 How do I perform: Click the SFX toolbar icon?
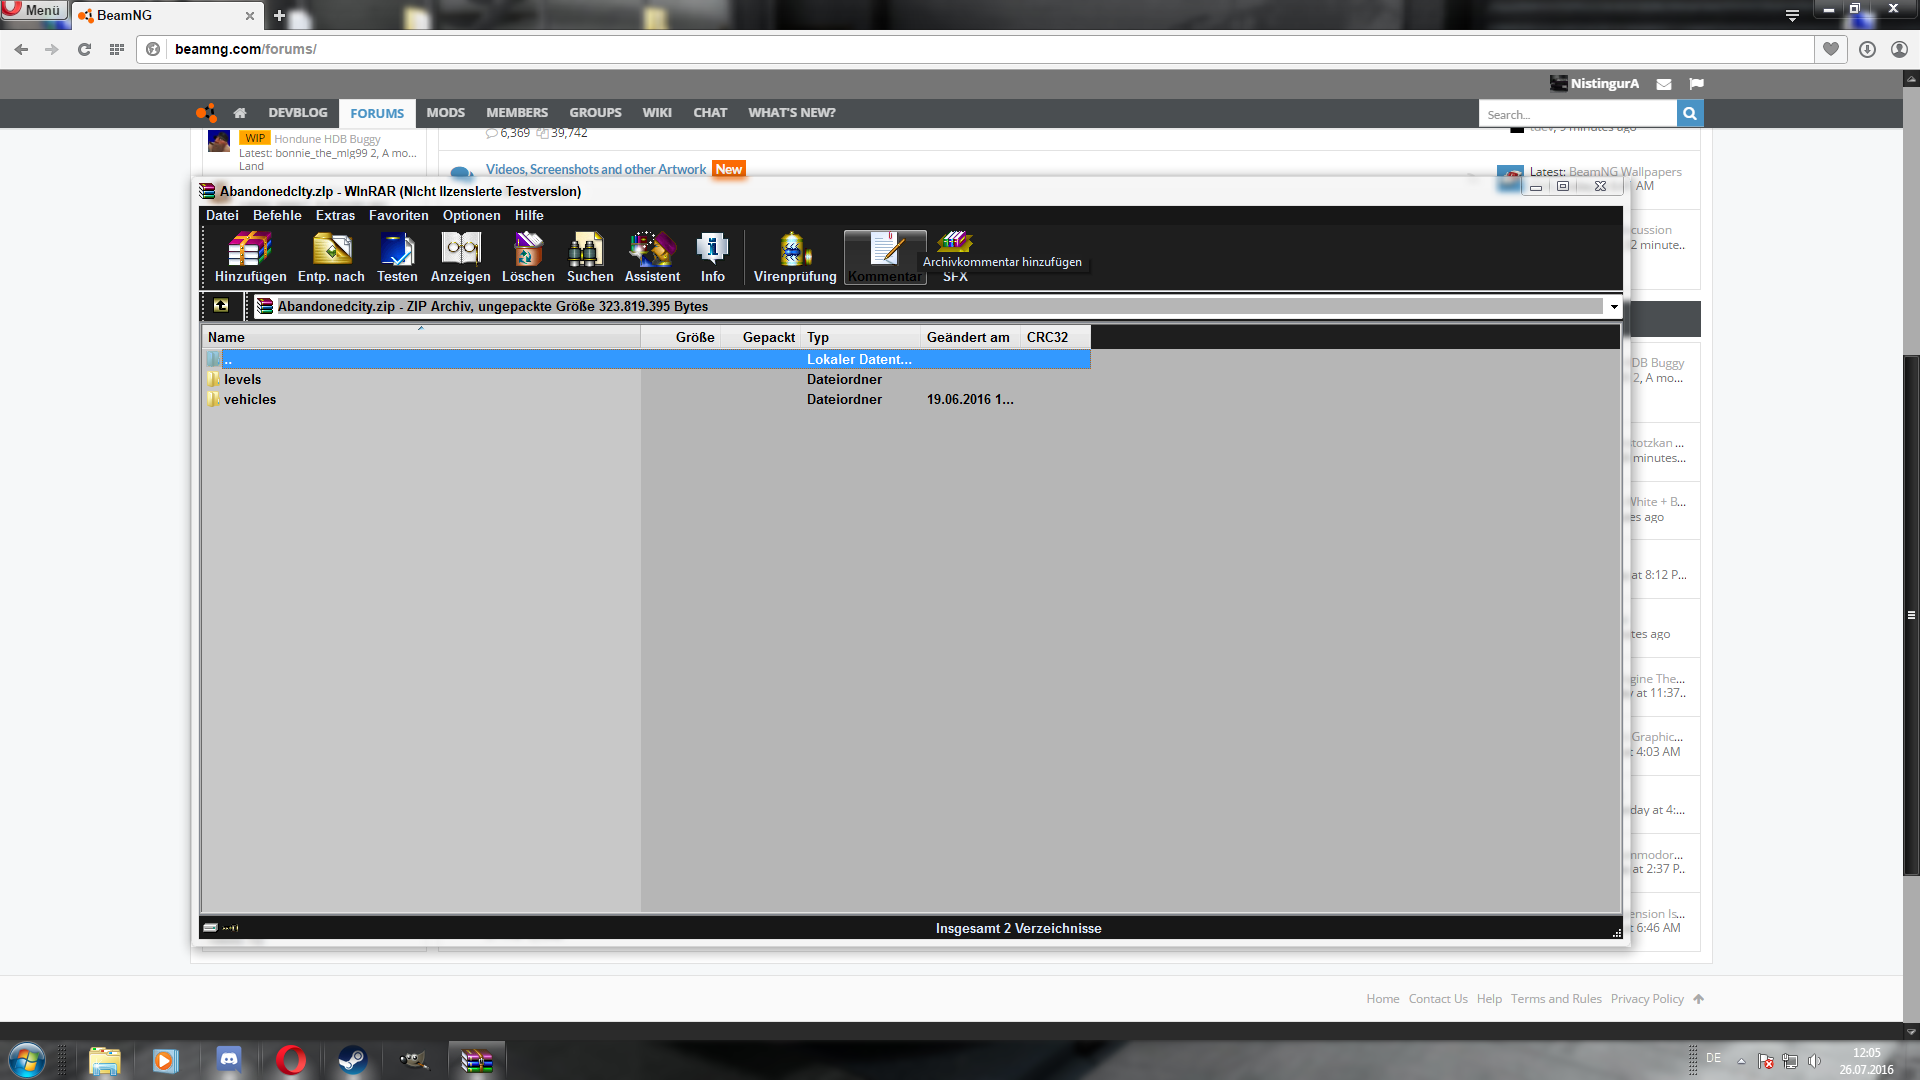(955, 257)
